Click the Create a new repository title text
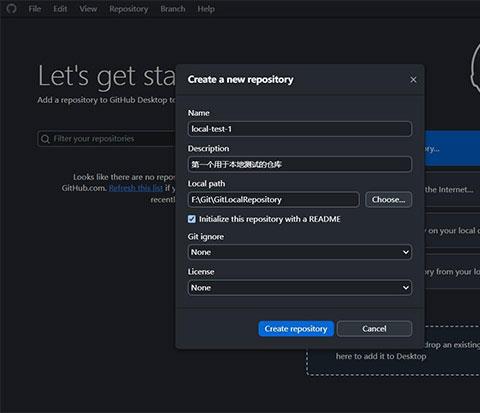This screenshot has width=480, height=413. coord(240,80)
